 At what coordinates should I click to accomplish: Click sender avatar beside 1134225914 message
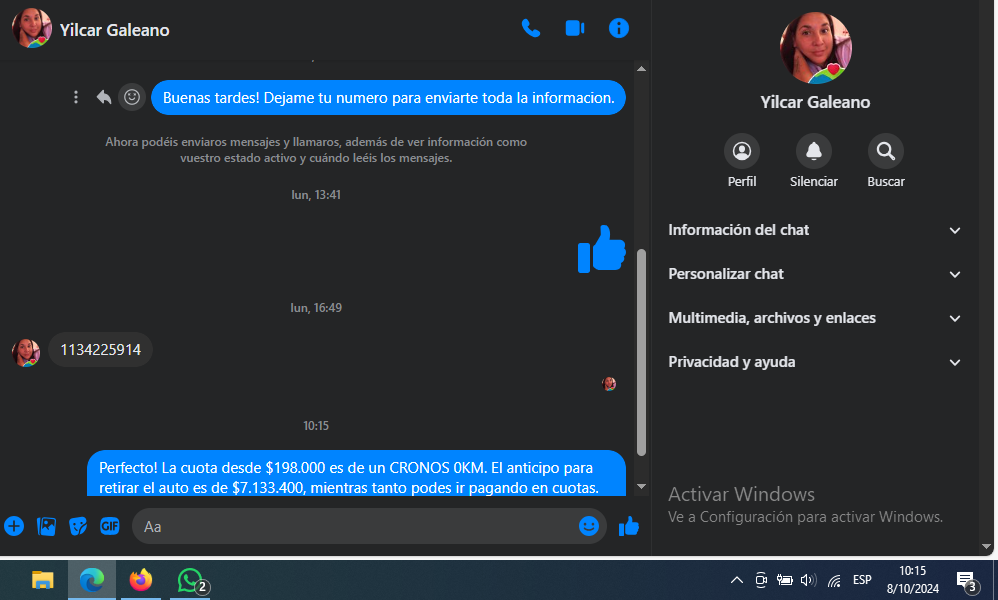(x=26, y=352)
